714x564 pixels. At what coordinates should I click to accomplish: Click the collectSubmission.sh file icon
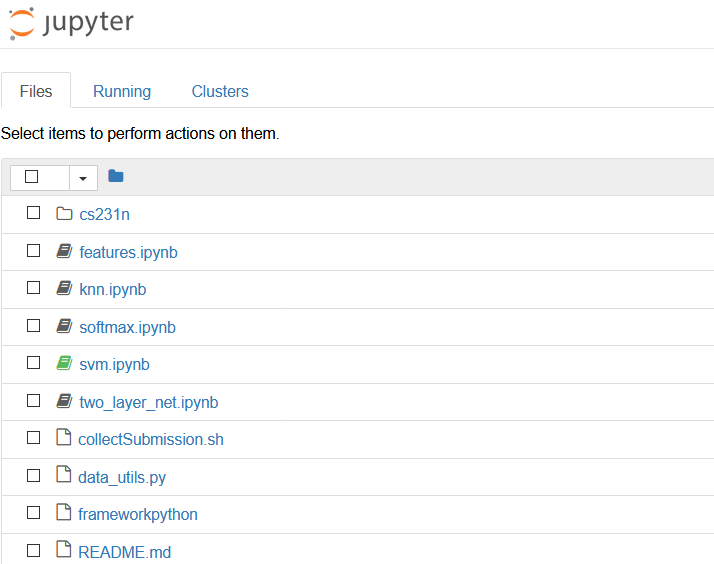[x=64, y=439]
